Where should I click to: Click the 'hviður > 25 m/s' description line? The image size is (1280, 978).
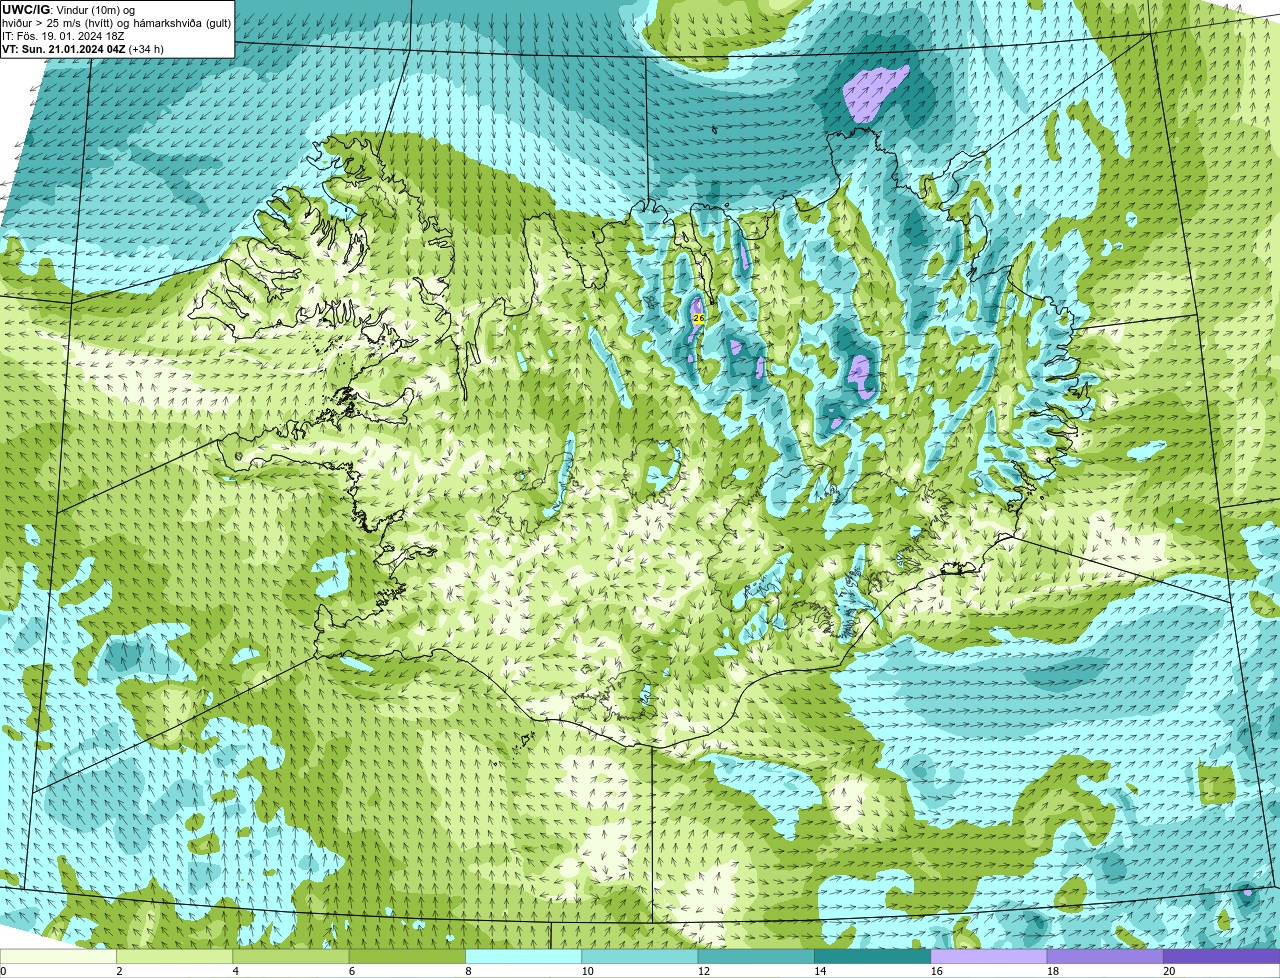coord(116,23)
